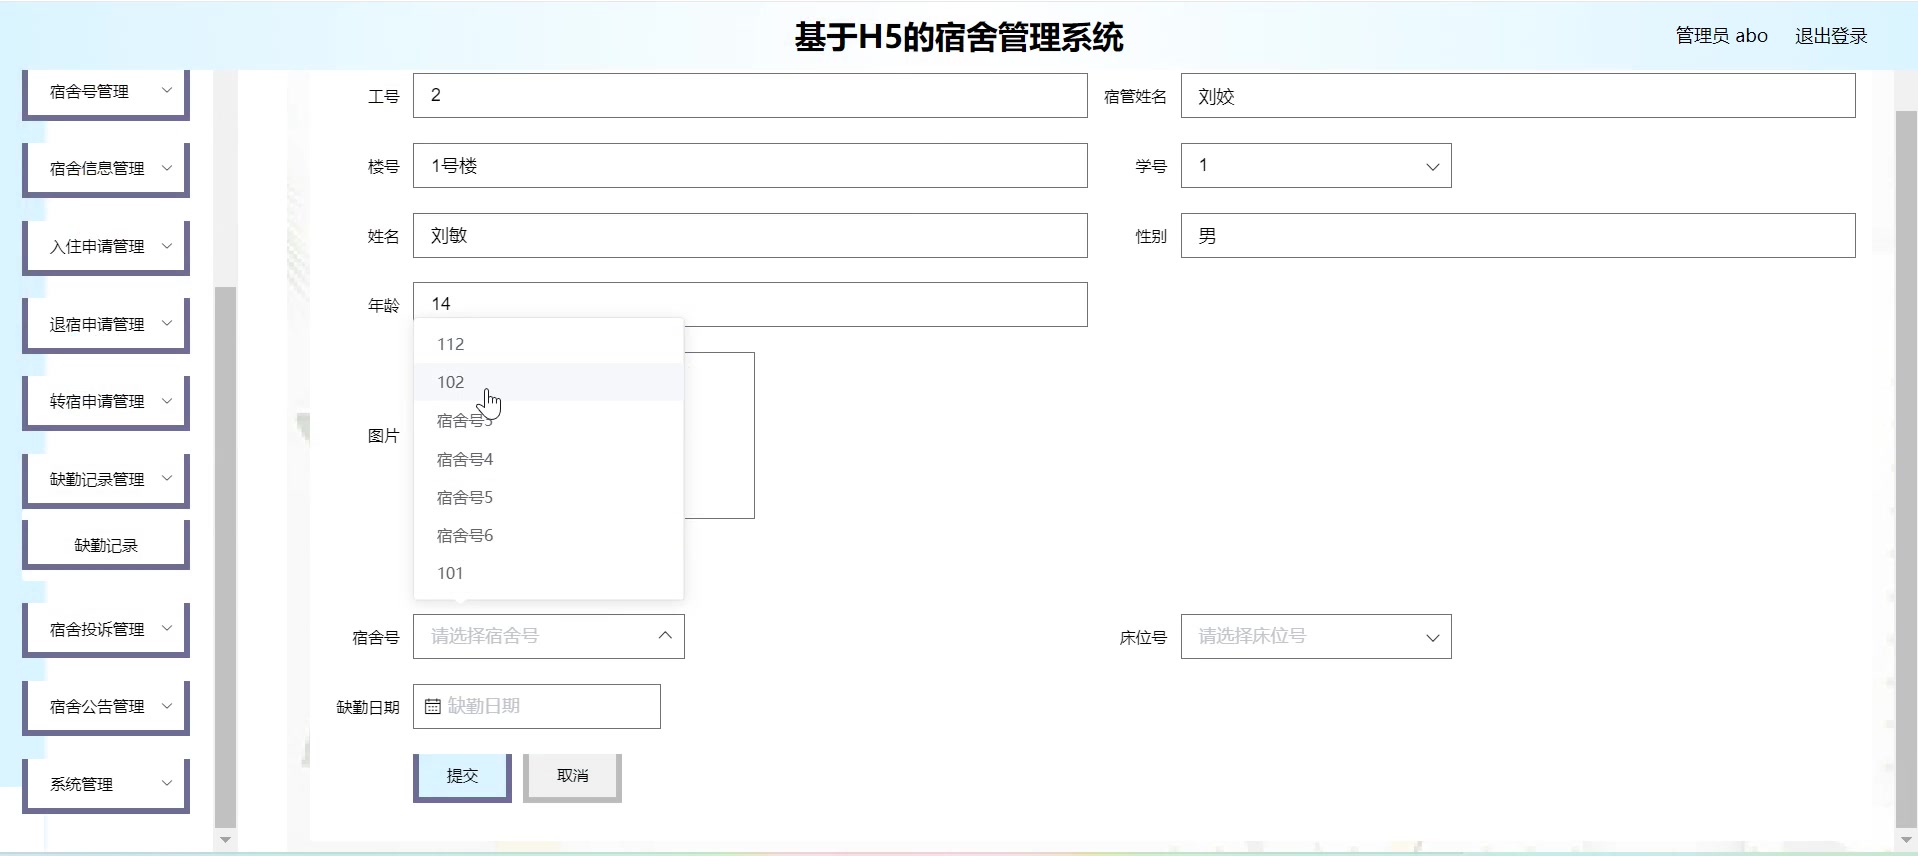The width and height of the screenshot is (1918, 856).
Task: Open the 床位号 dropdown
Action: 1316,637
